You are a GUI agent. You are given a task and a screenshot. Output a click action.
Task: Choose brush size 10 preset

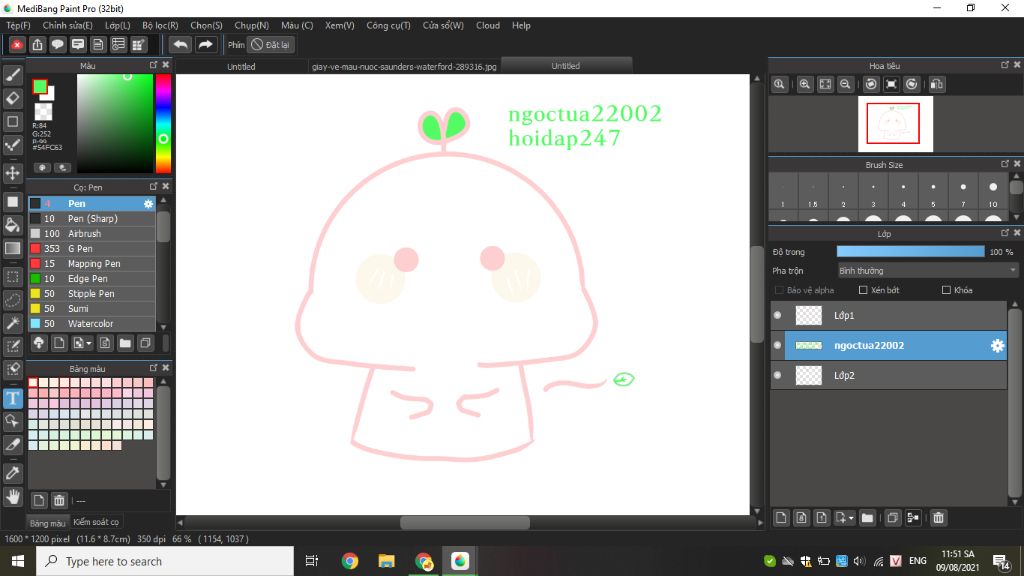click(x=993, y=193)
